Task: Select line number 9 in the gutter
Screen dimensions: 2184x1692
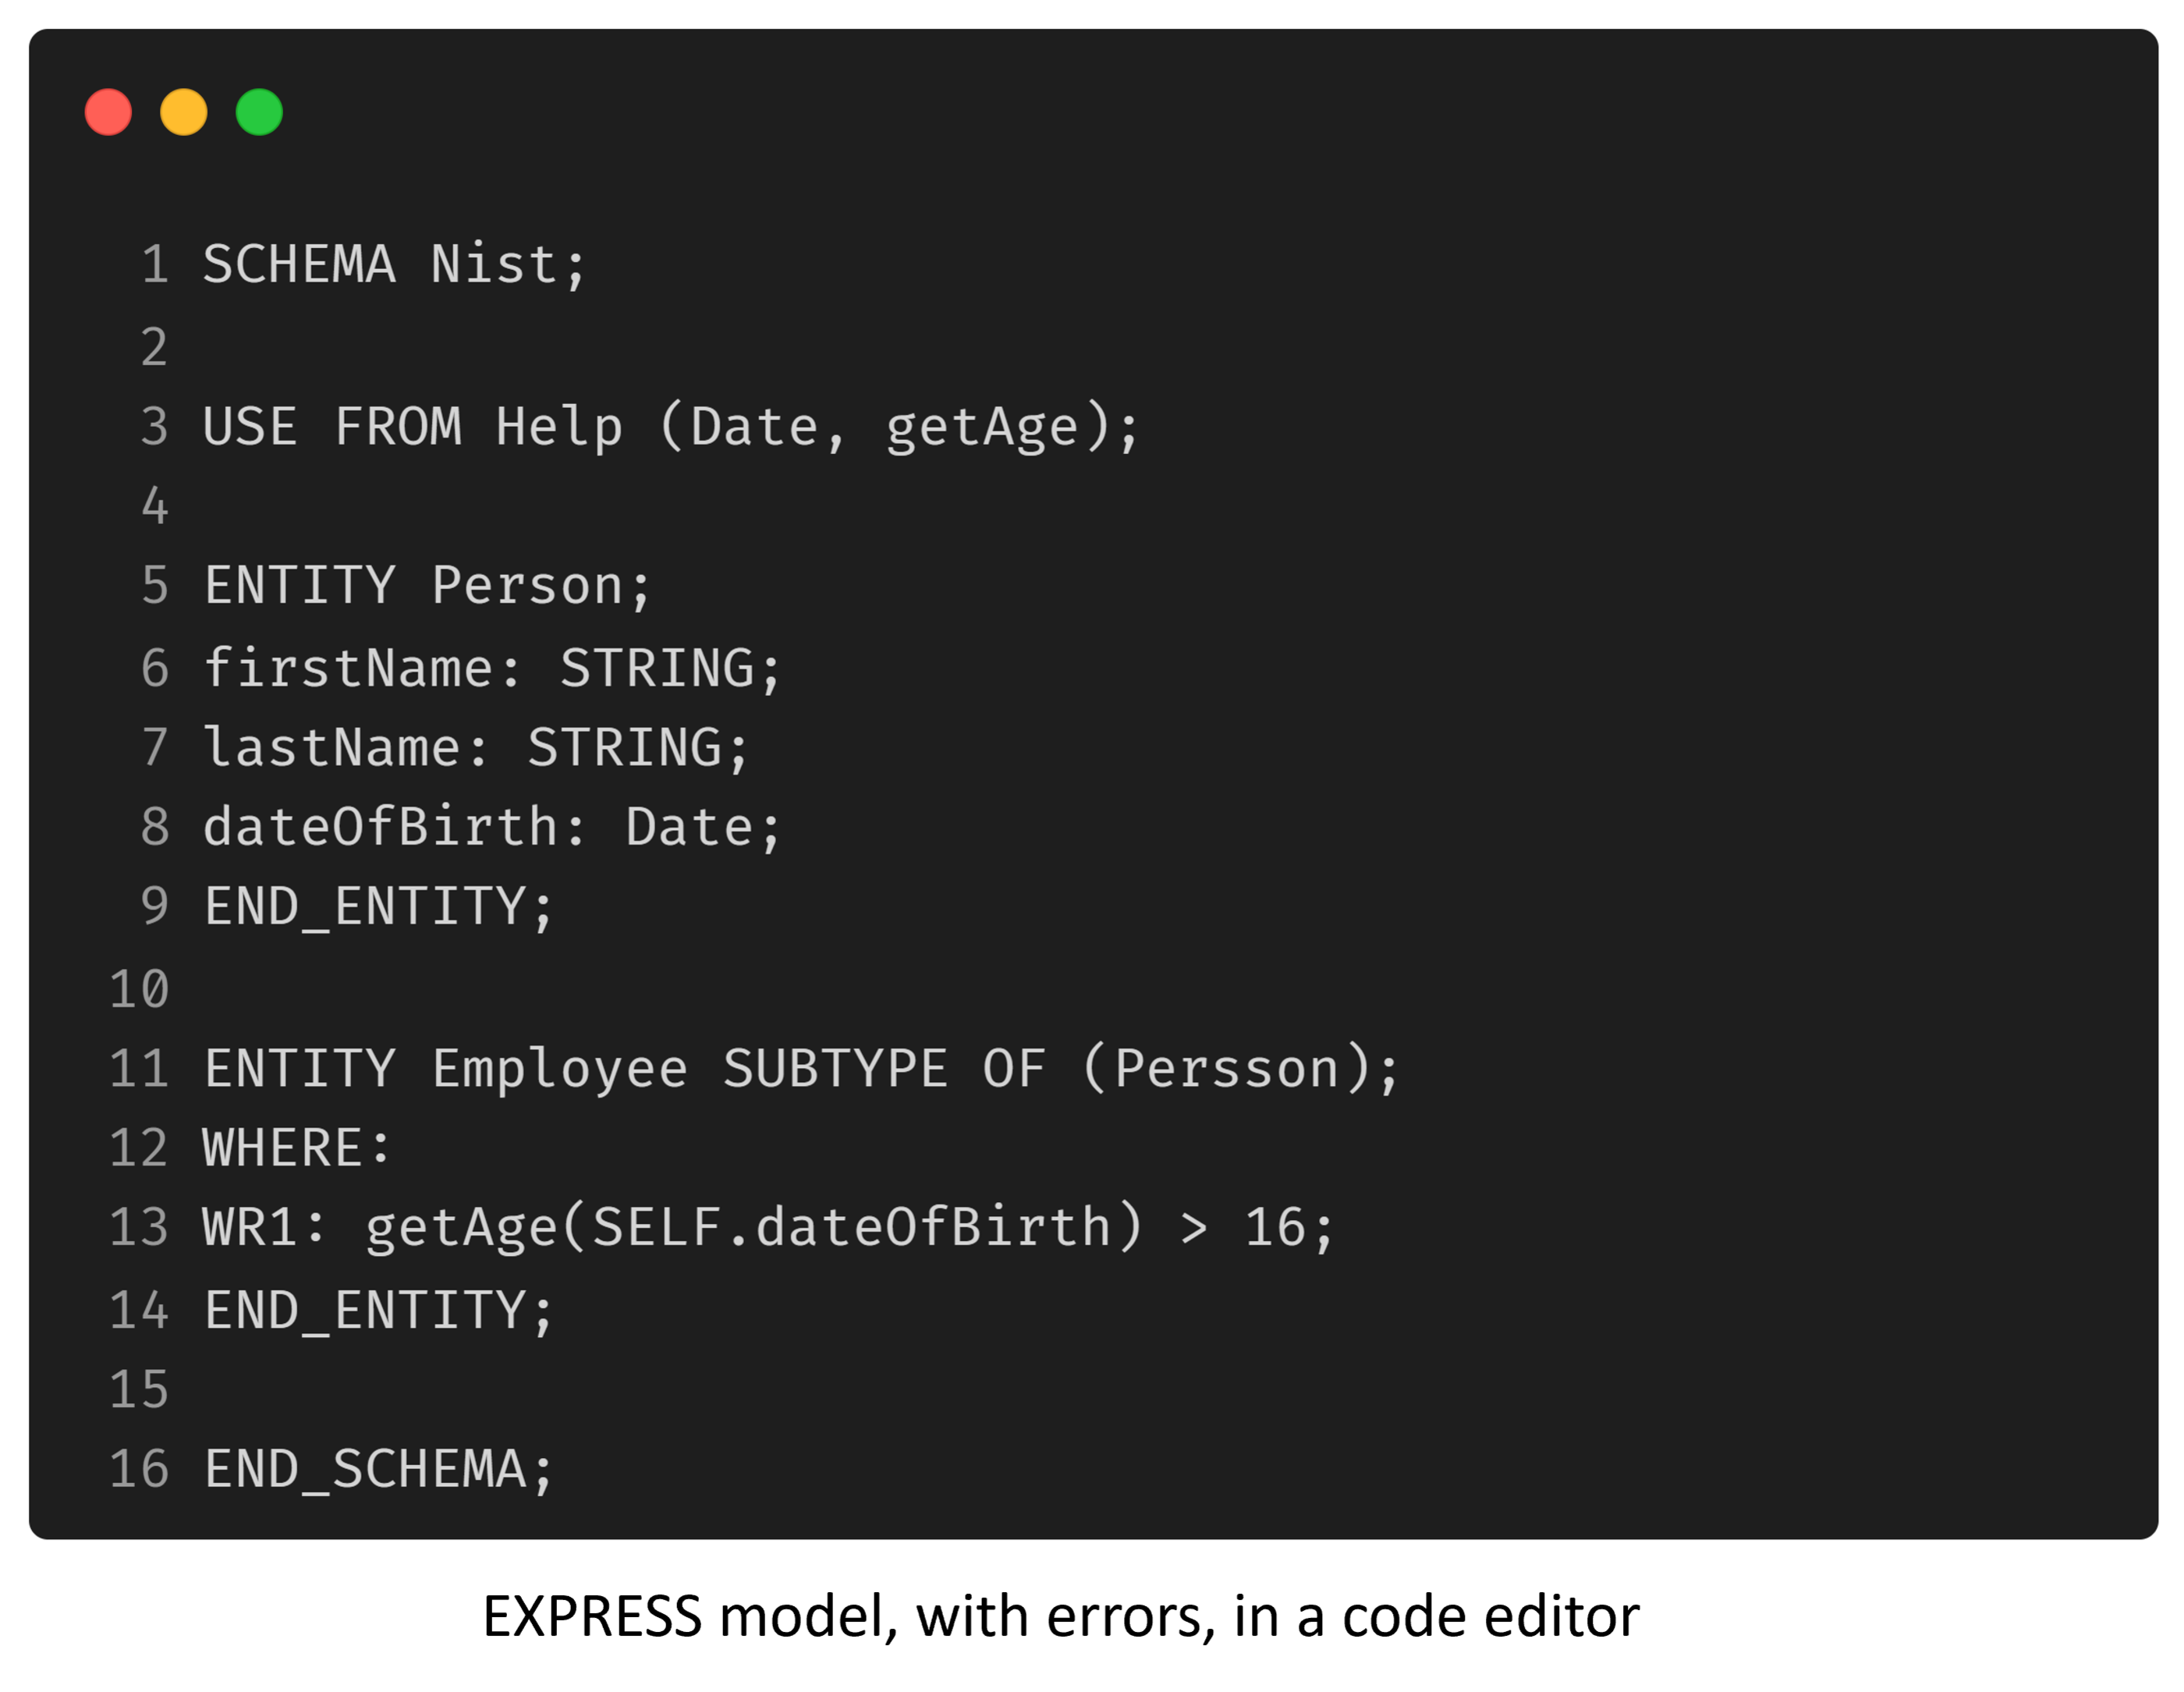Action: [x=155, y=907]
